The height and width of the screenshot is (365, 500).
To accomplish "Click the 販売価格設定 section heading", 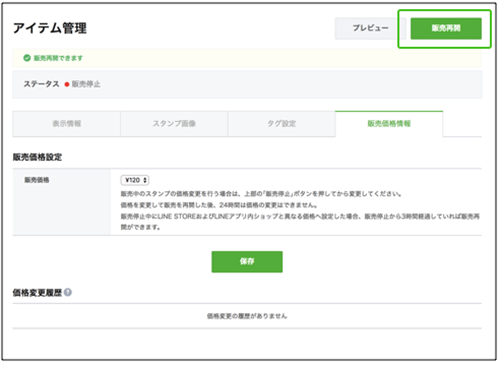I will click(x=37, y=157).
